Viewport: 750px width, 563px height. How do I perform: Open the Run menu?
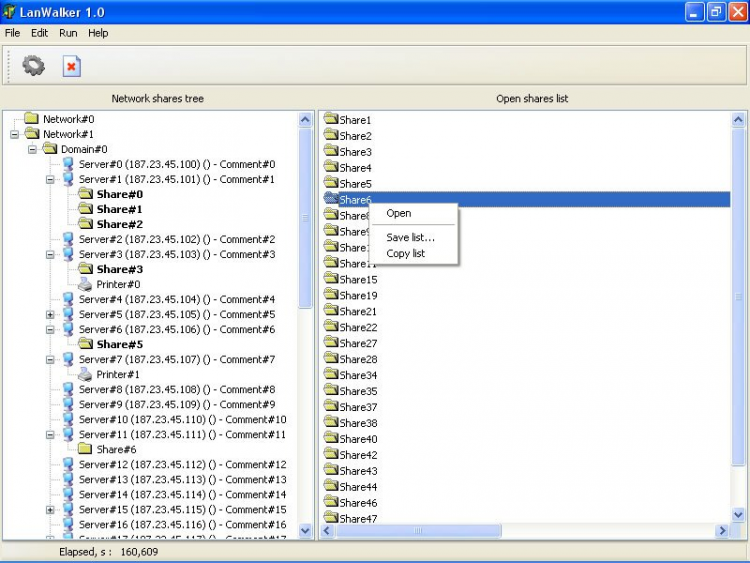pyautogui.click(x=68, y=33)
